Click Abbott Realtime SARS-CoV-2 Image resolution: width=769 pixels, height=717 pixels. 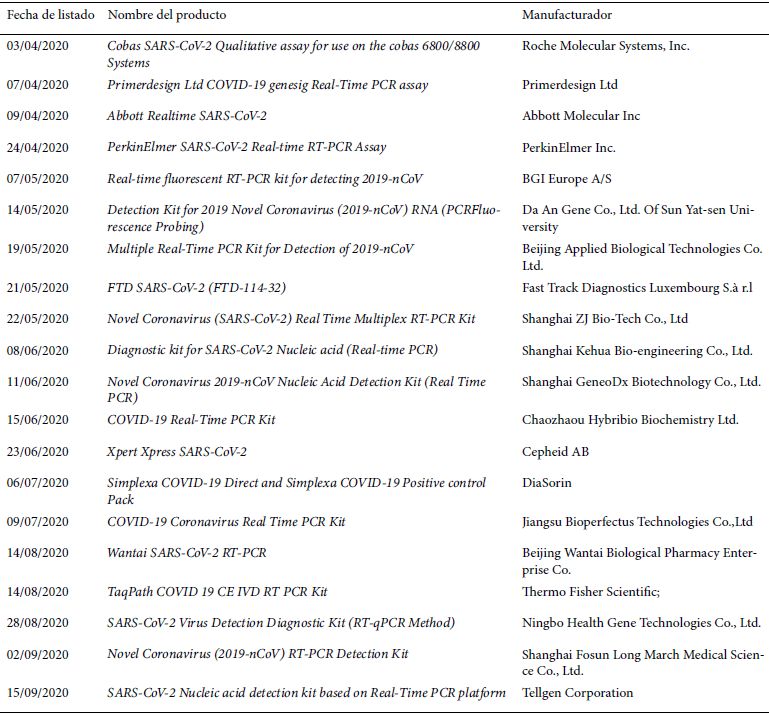pyautogui.click(x=187, y=116)
